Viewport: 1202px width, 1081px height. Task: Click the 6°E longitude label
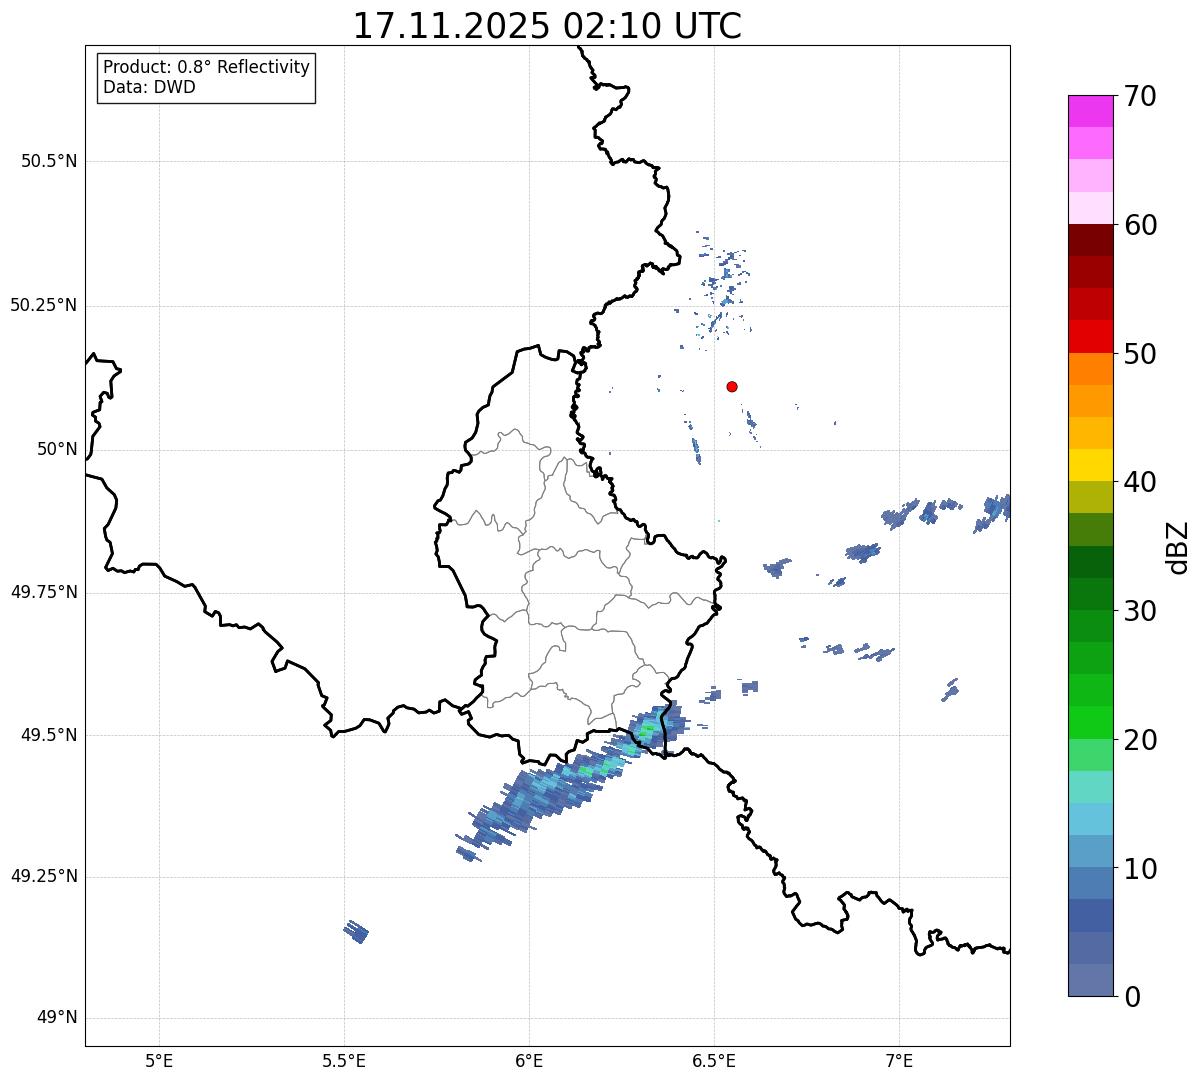pos(529,1060)
